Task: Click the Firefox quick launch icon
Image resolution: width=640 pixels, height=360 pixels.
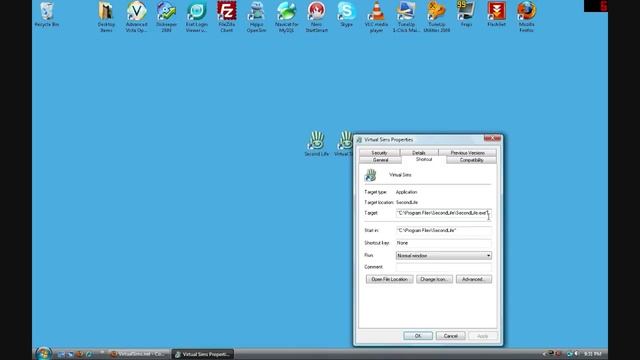Action: pyautogui.click(x=80, y=354)
